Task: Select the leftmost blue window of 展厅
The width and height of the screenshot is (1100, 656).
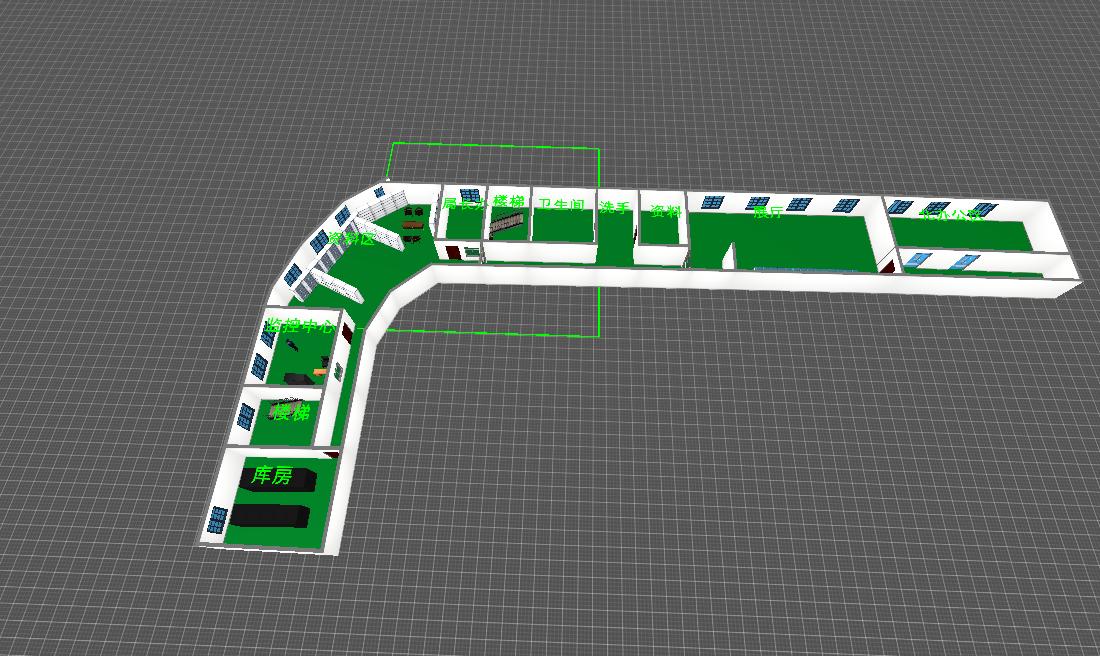Action: [712, 202]
